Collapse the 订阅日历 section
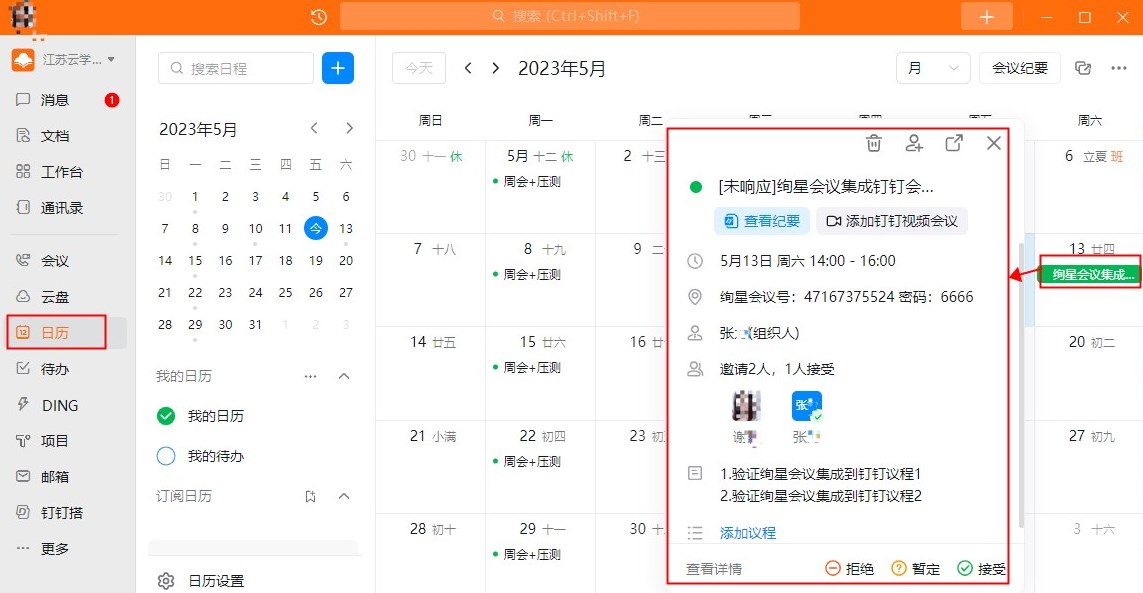This screenshot has width=1143, height=593. 344,497
